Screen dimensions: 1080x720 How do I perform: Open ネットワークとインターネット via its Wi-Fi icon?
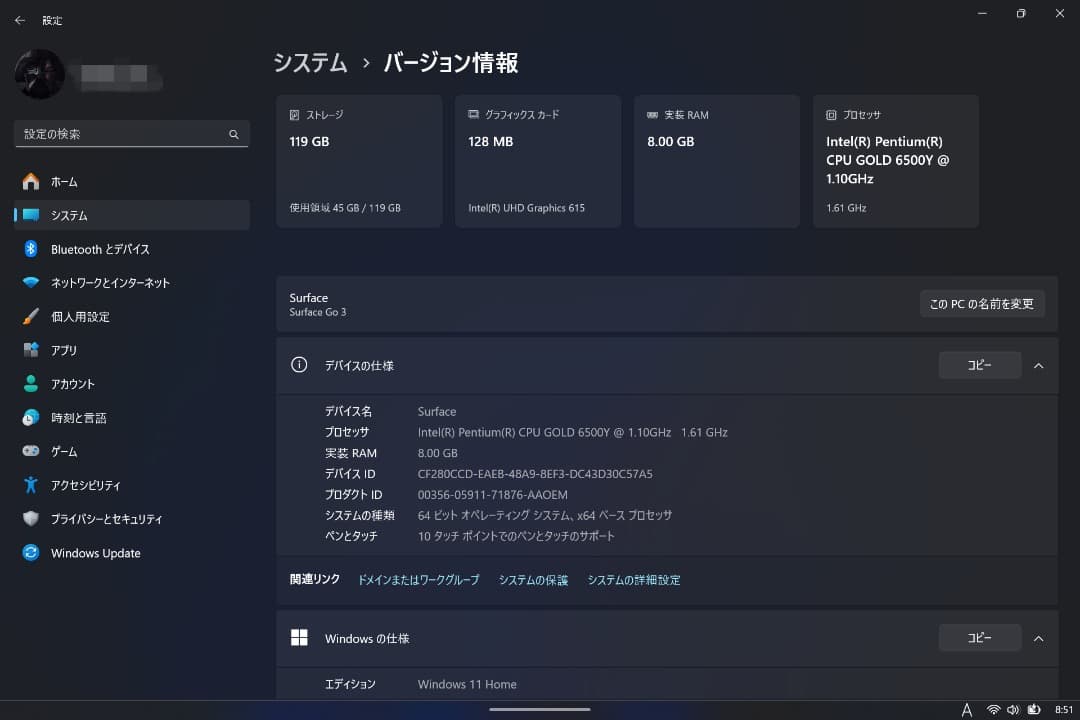coord(31,283)
